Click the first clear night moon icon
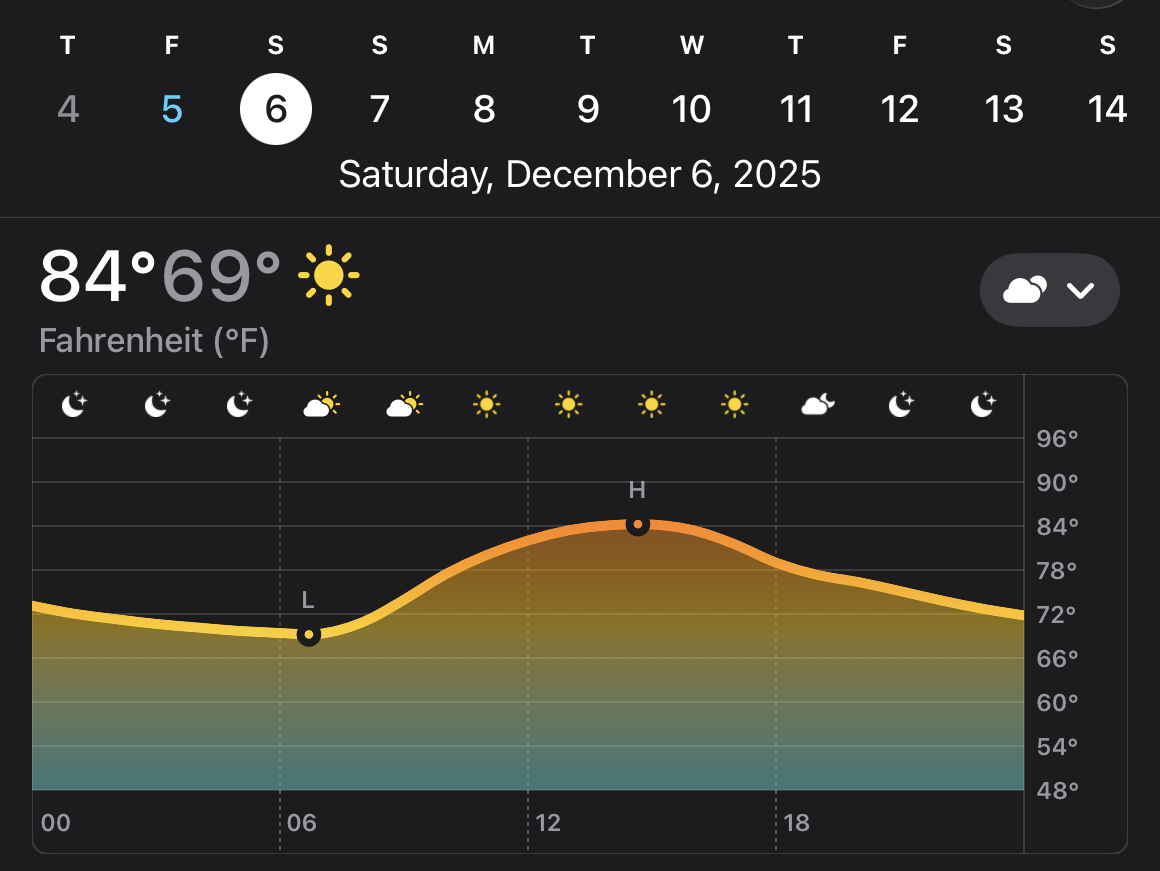This screenshot has width=1160, height=871. click(x=74, y=405)
